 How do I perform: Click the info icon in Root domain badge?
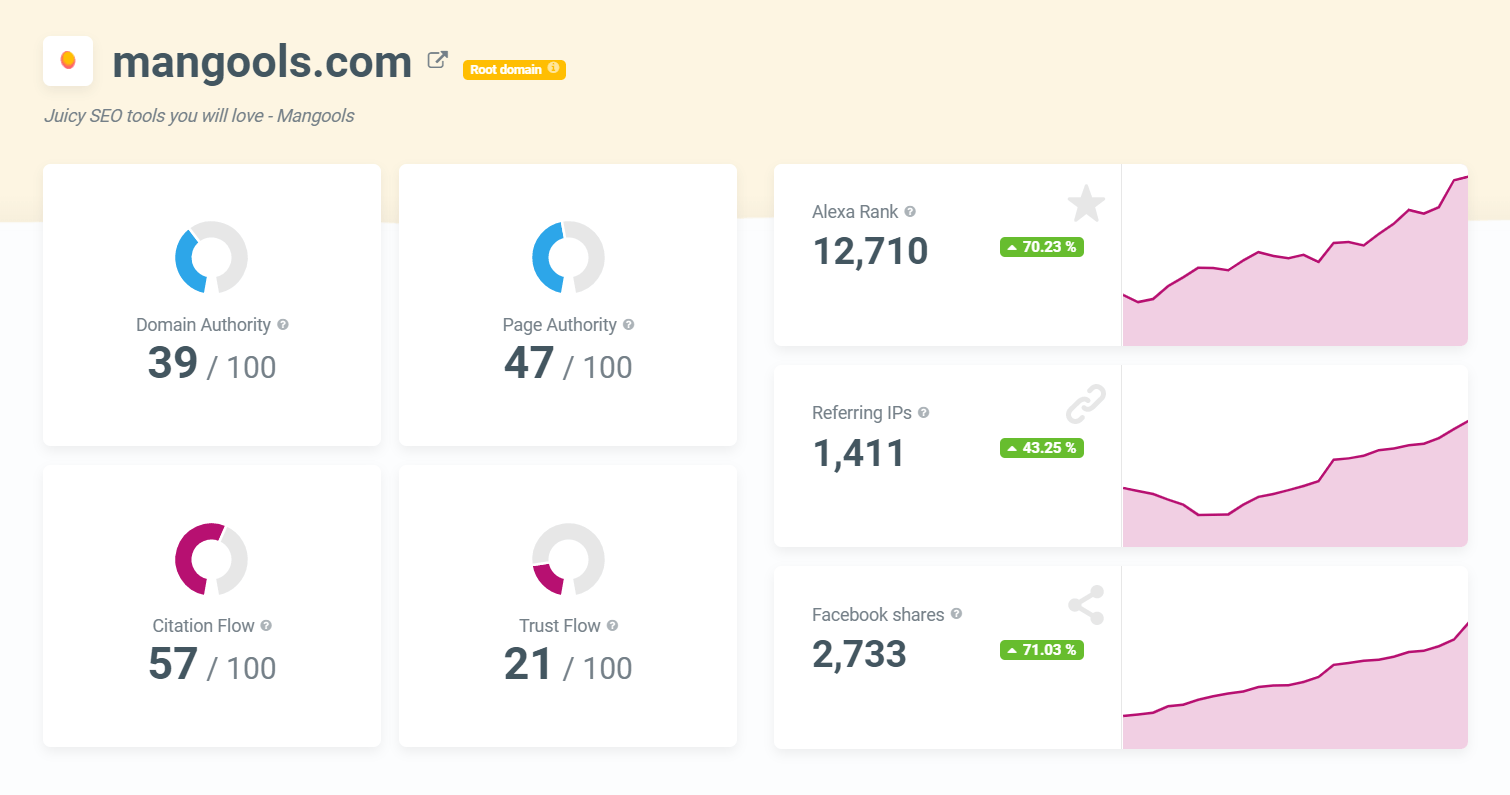tap(553, 69)
